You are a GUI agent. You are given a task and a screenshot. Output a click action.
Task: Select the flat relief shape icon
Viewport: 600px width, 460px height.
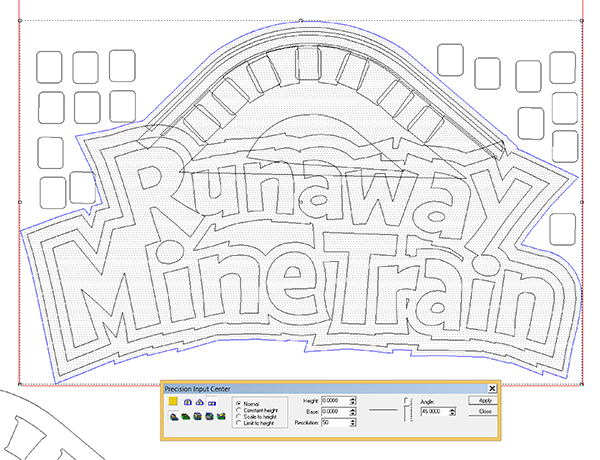point(212,403)
